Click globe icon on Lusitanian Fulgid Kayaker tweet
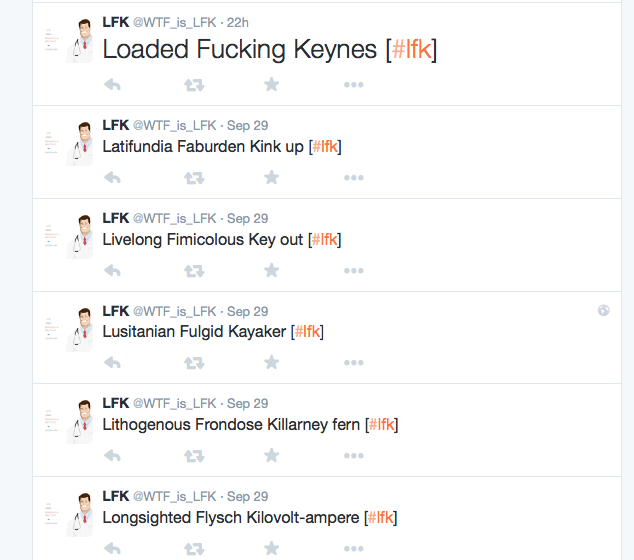 [604, 310]
